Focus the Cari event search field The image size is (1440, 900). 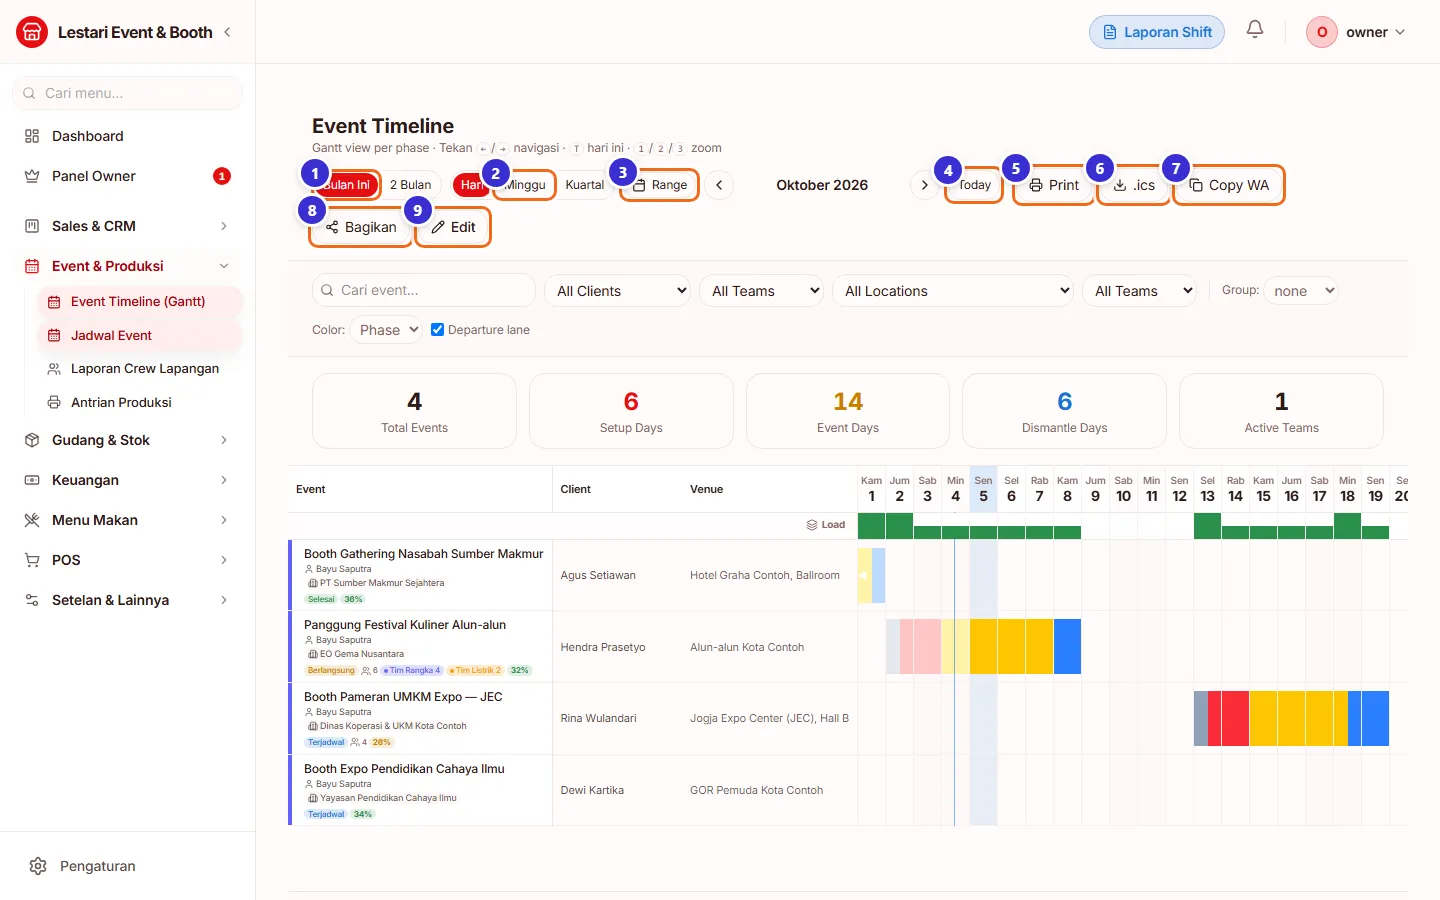pyautogui.click(x=424, y=290)
